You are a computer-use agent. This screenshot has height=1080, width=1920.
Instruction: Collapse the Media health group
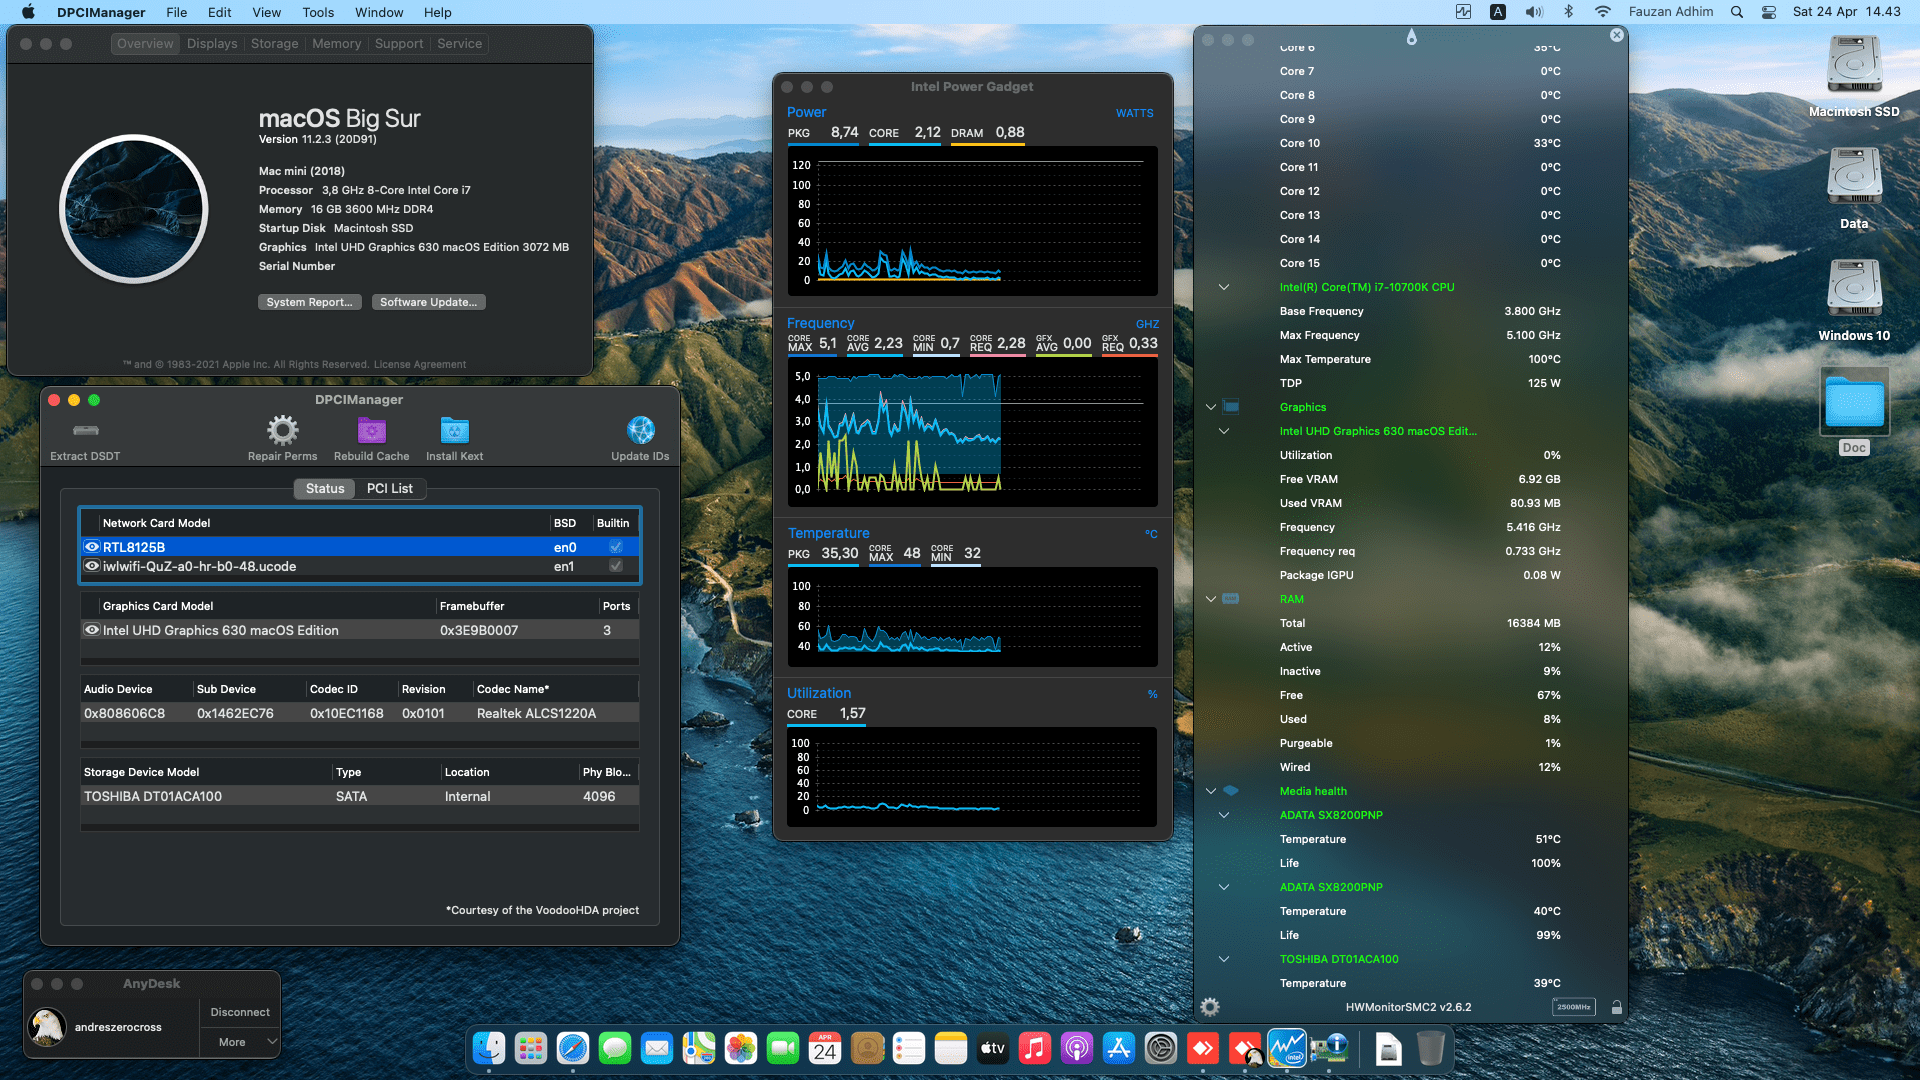(1211, 791)
